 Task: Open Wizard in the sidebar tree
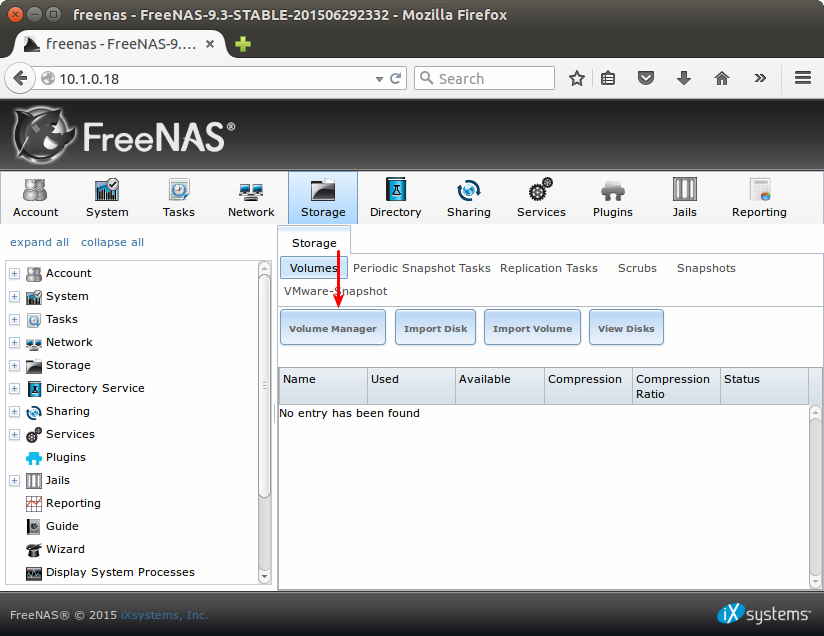[x=65, y=549]
